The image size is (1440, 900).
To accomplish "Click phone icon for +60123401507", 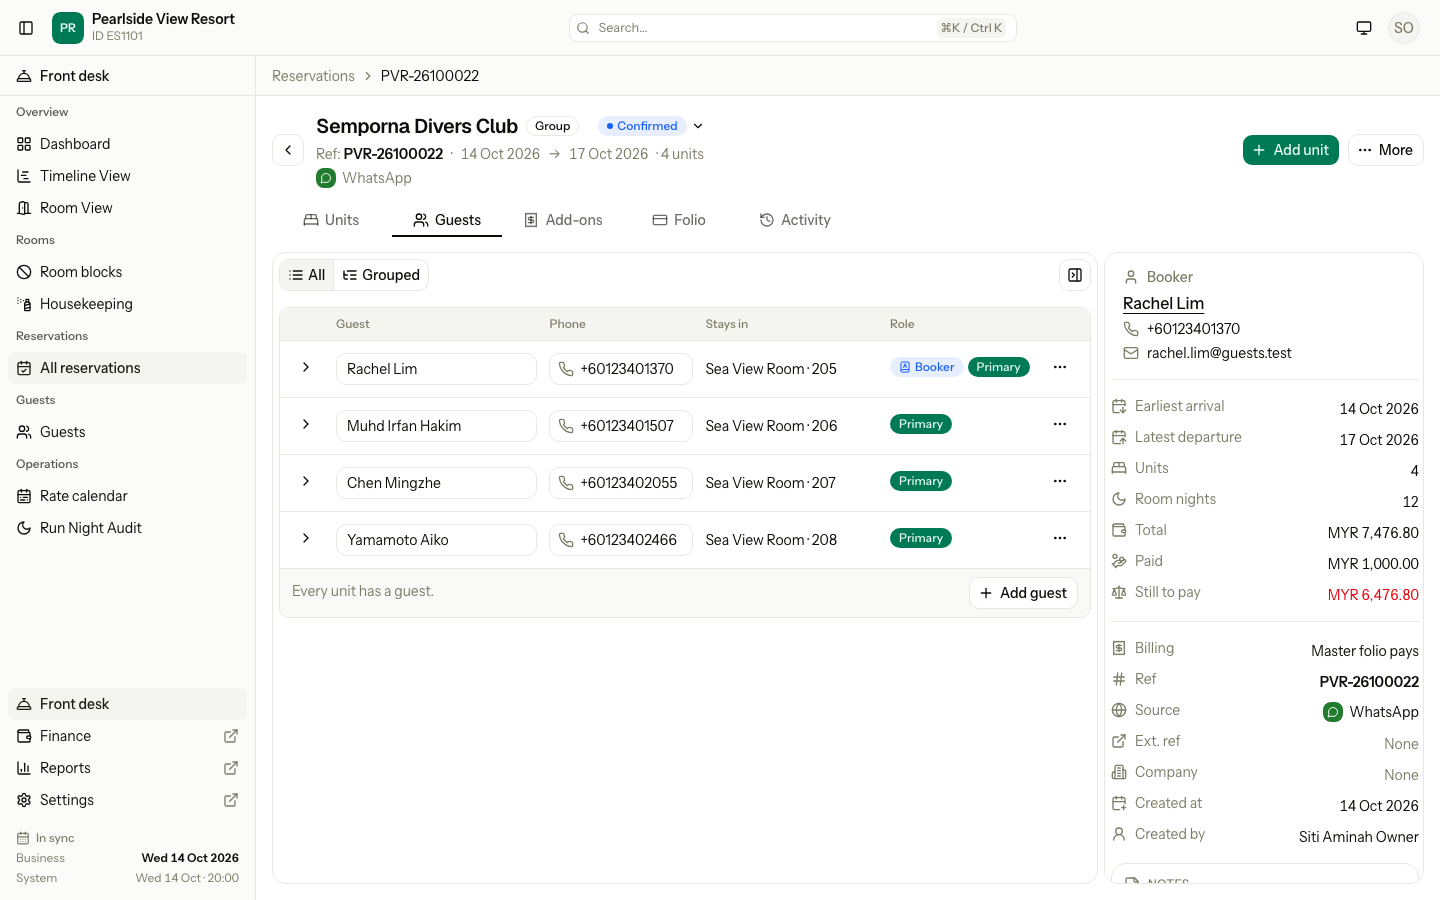I will [x=566, y=426].
